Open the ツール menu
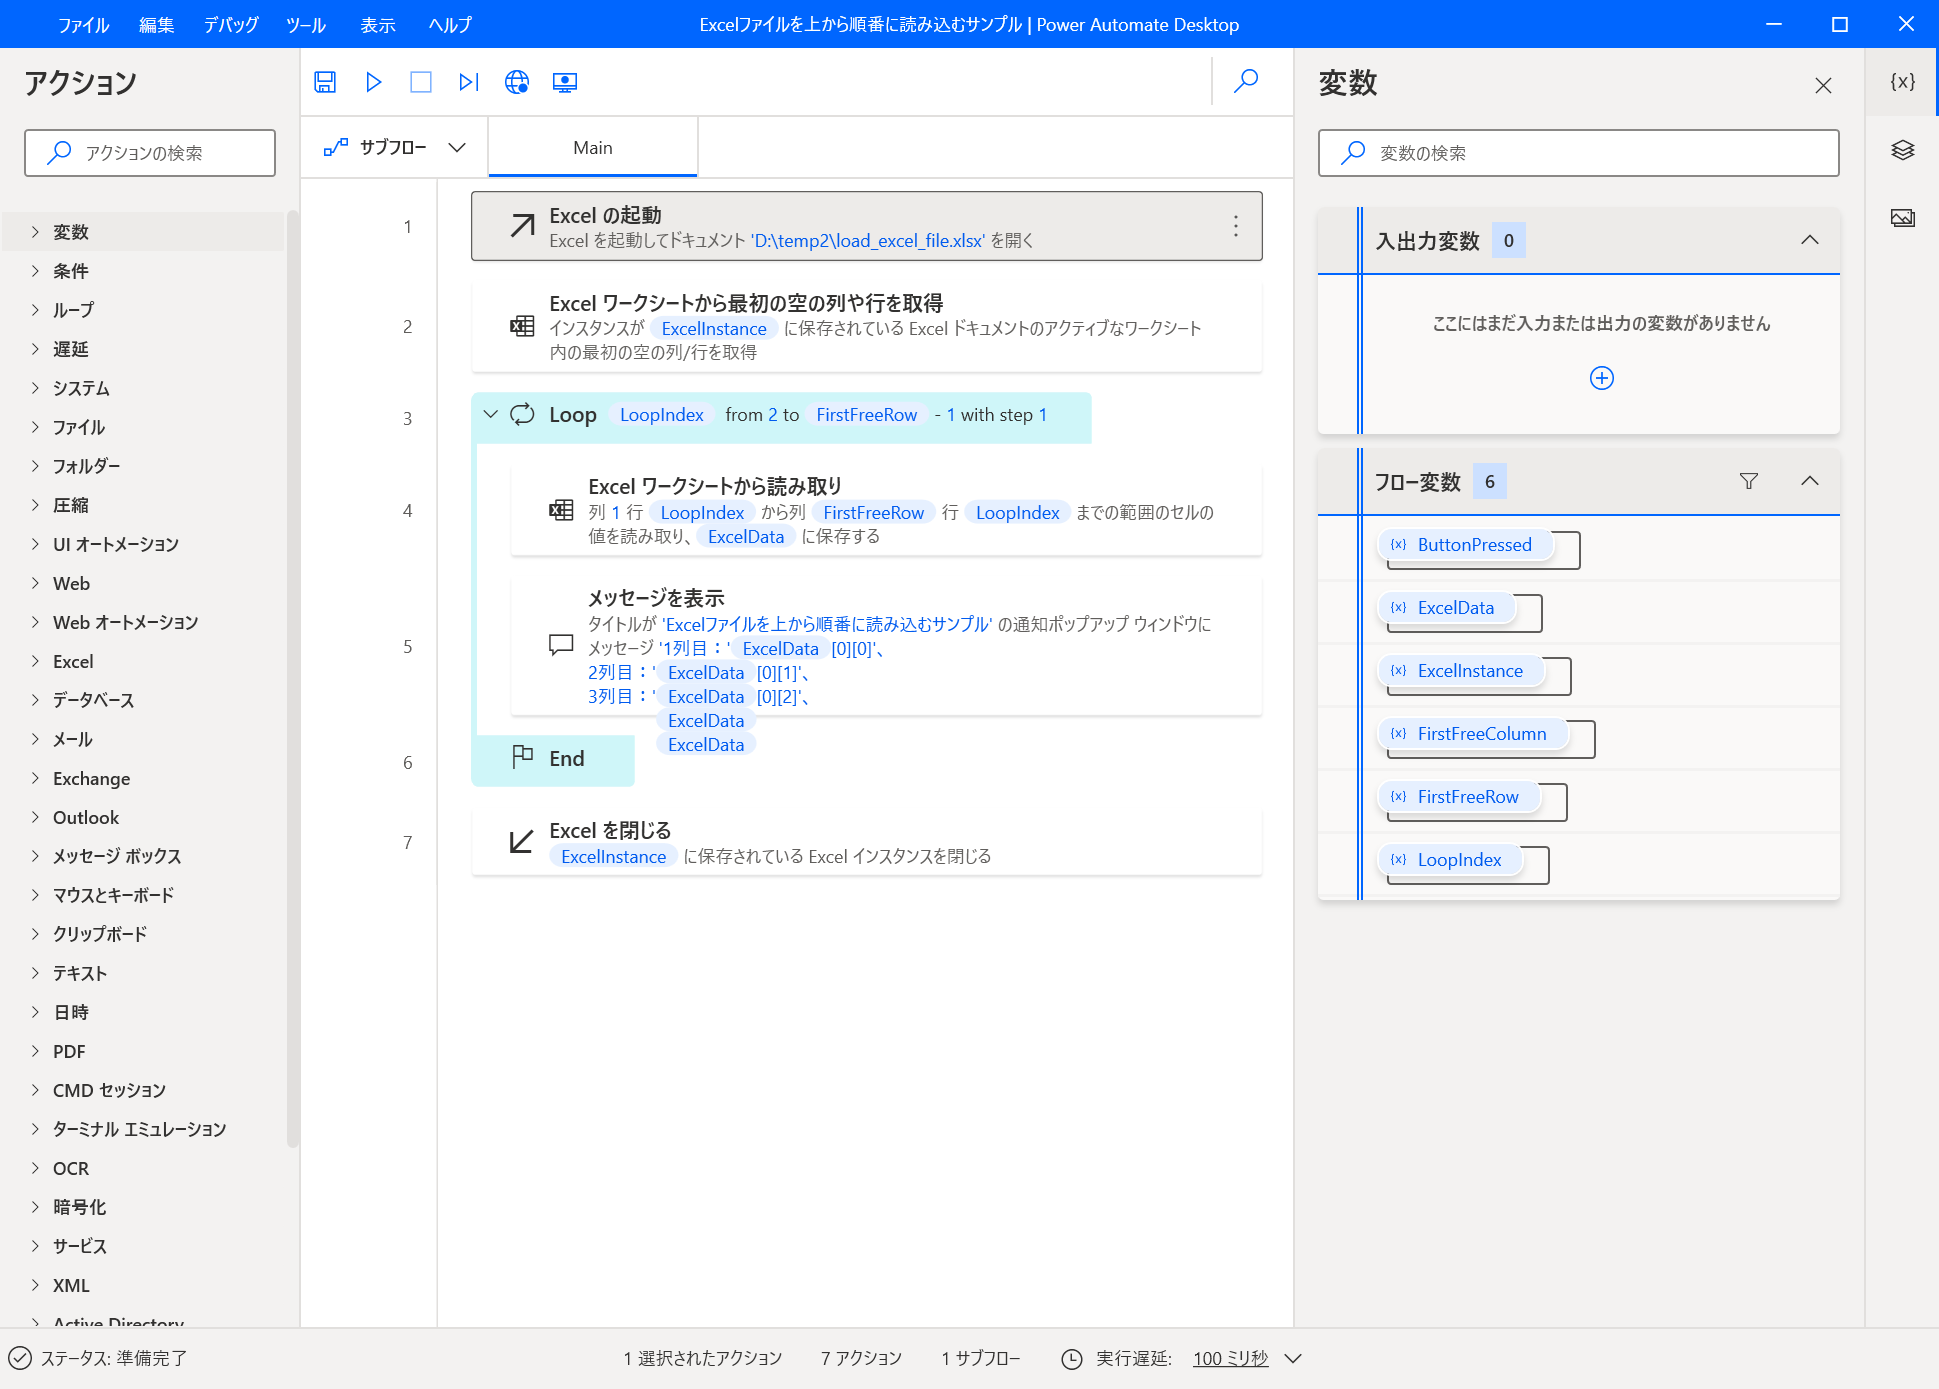 pyautogui.click(x=305, y=25)
